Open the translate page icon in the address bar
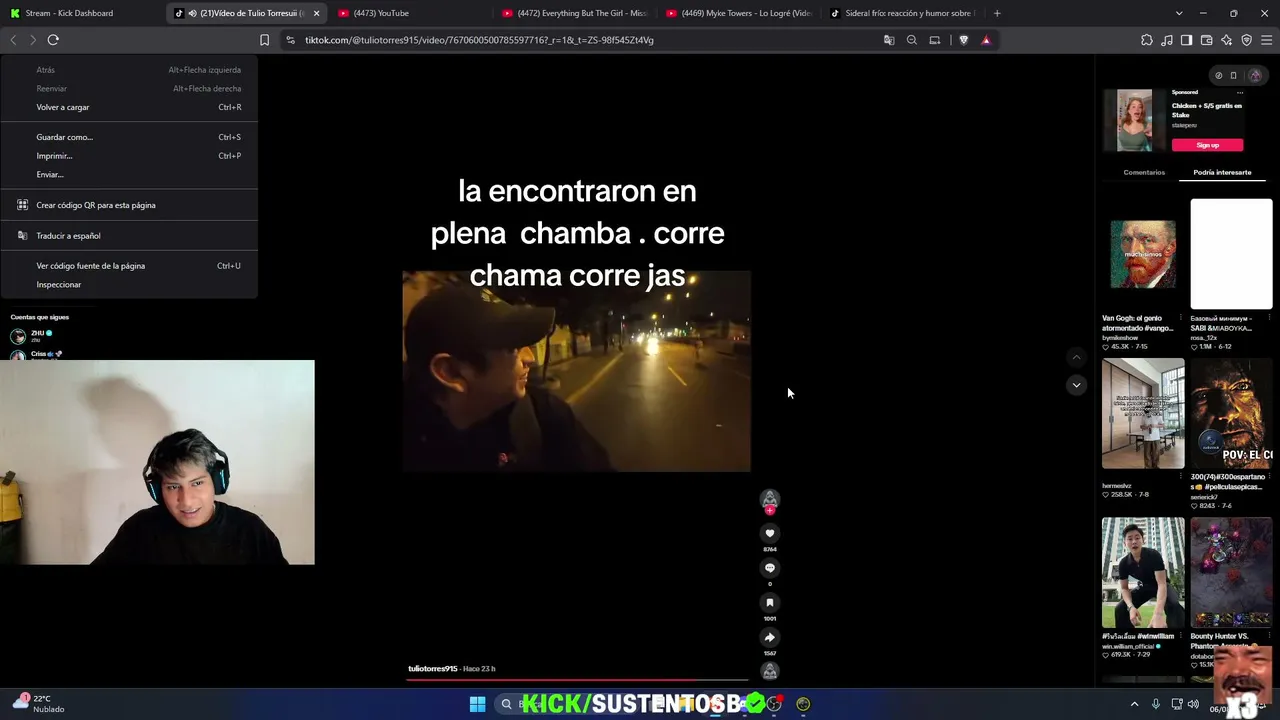 tap(889, 40)
